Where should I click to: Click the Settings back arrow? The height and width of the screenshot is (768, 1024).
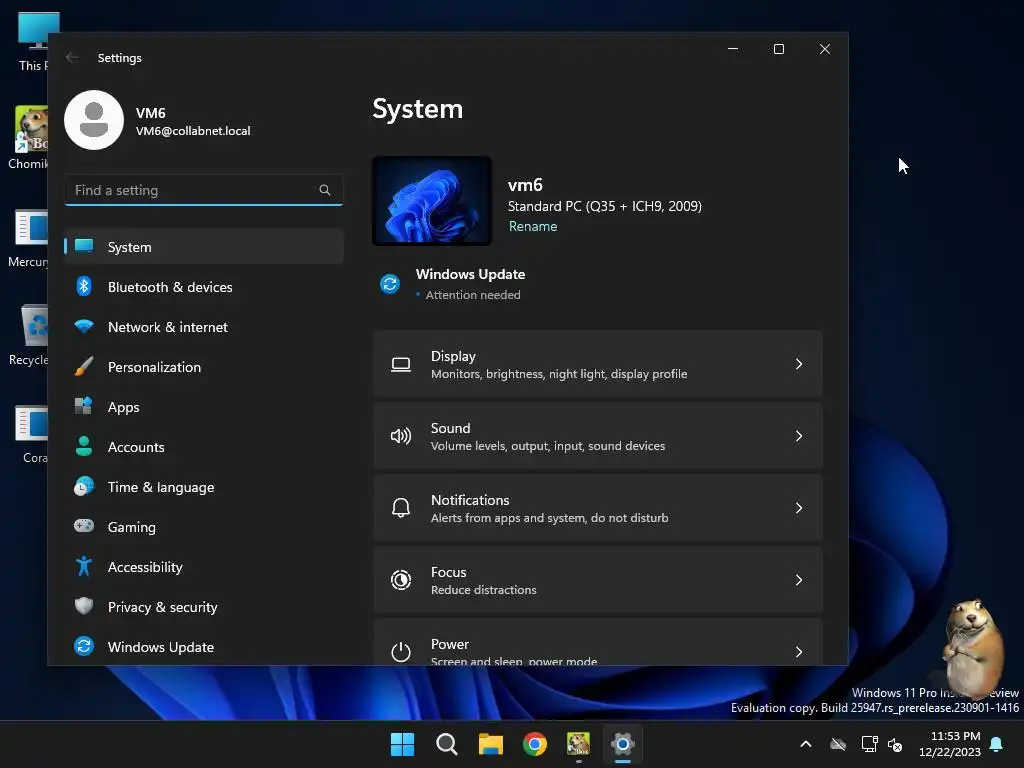72,57
